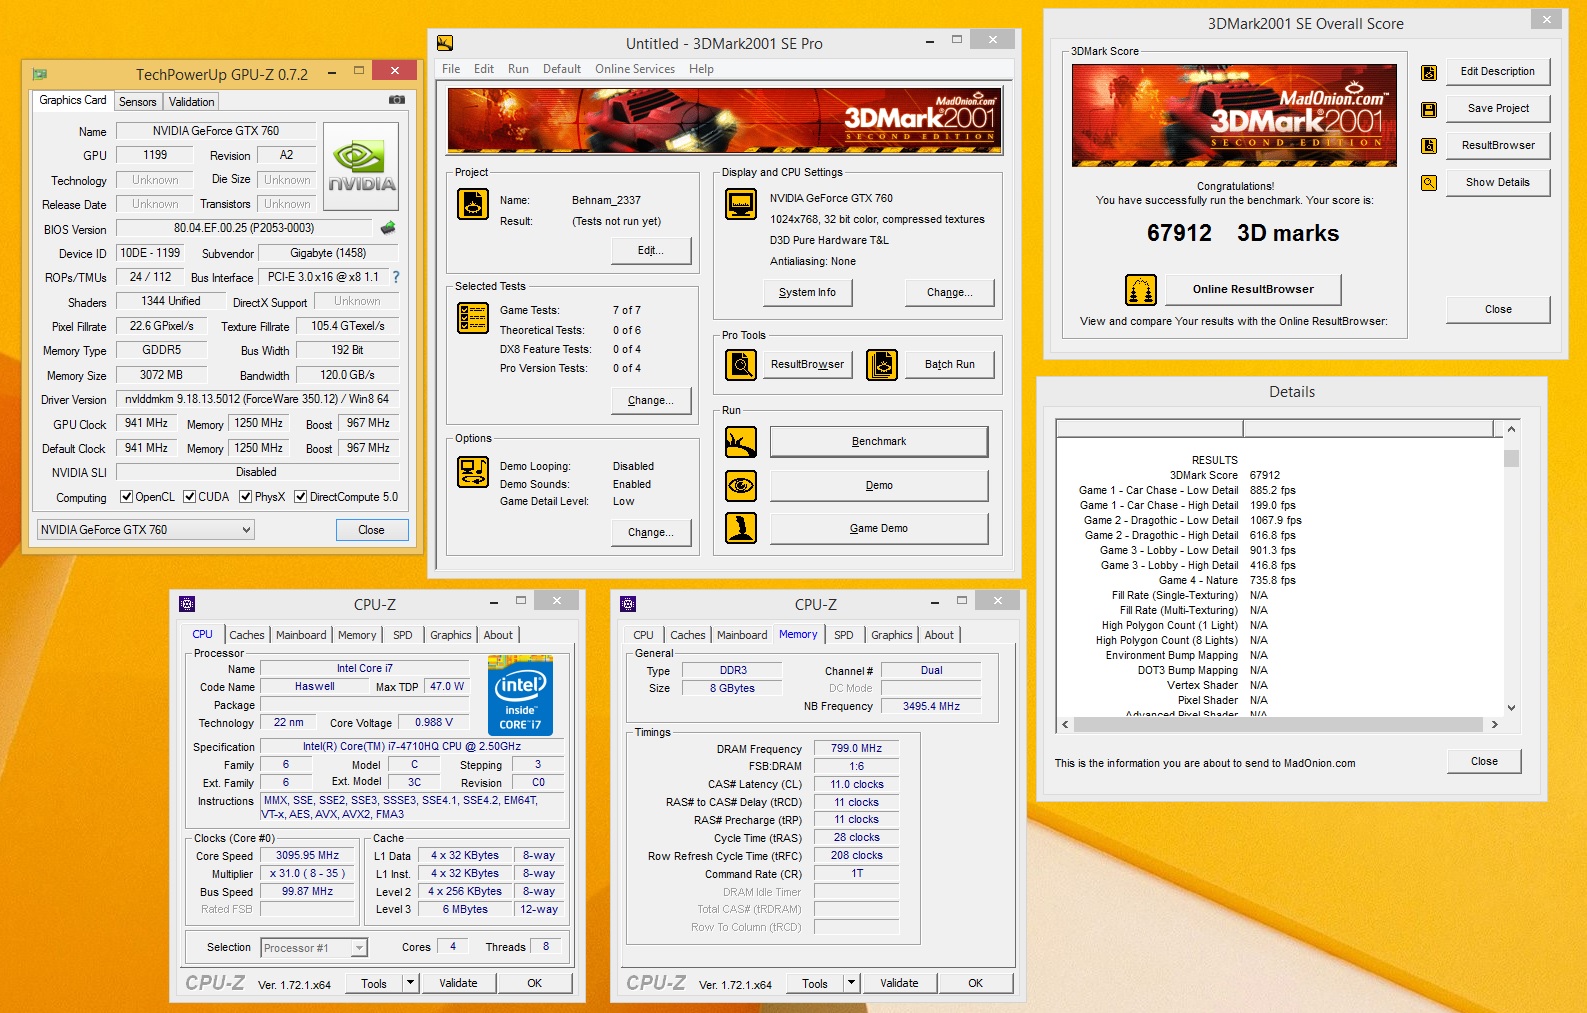Image resolution: width=1587 pixels, height=1013 pixels.
Task: Open the Default menu in 3DMark2001
Action: click(x=562, y=69)
